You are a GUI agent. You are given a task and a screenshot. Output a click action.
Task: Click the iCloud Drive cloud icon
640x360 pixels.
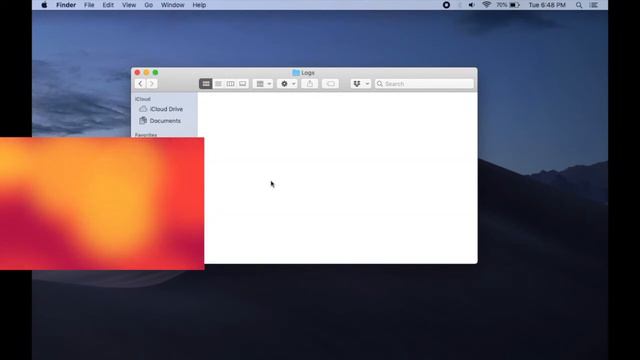[143, 109]
